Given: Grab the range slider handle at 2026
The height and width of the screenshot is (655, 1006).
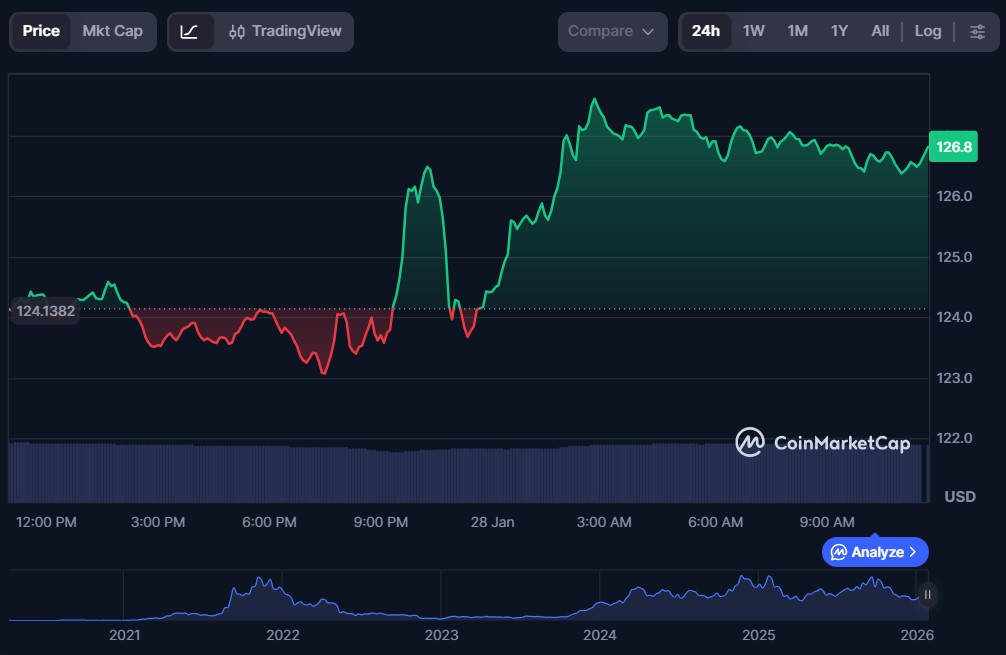Looking at the screenshot, I should tap(927, 595).
